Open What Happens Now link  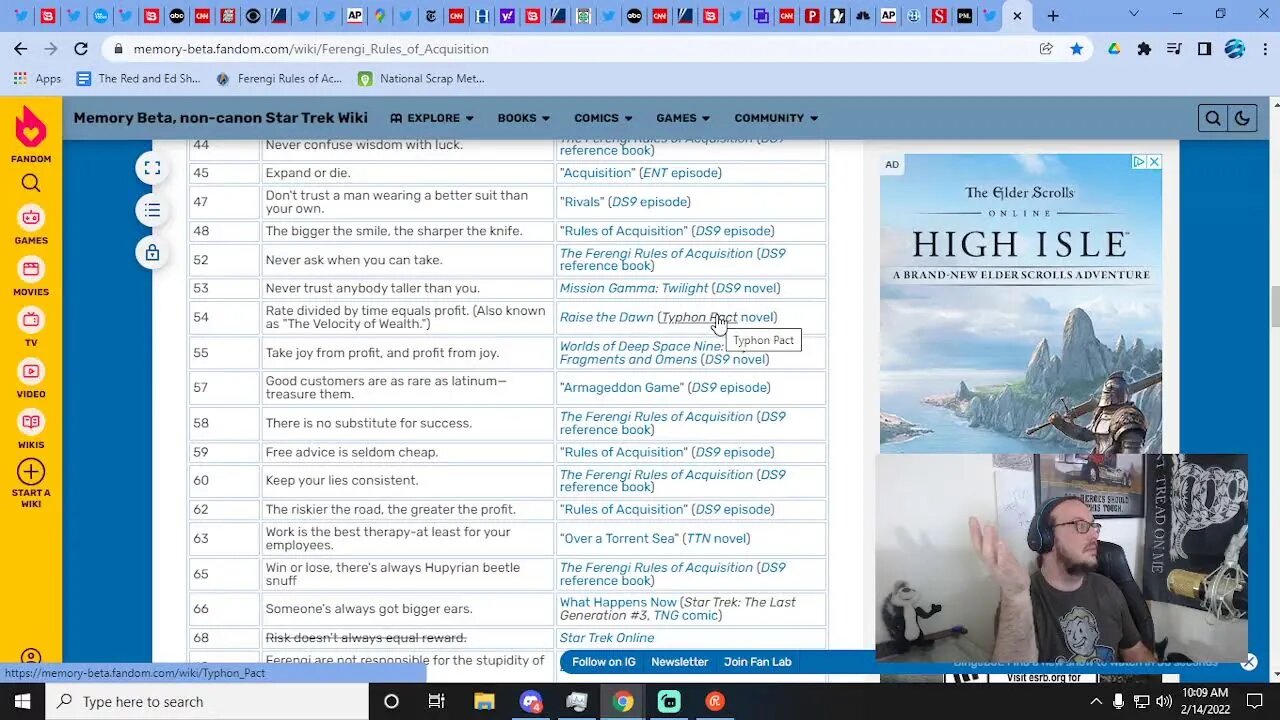pyautogui.click(x=618, y=602)
